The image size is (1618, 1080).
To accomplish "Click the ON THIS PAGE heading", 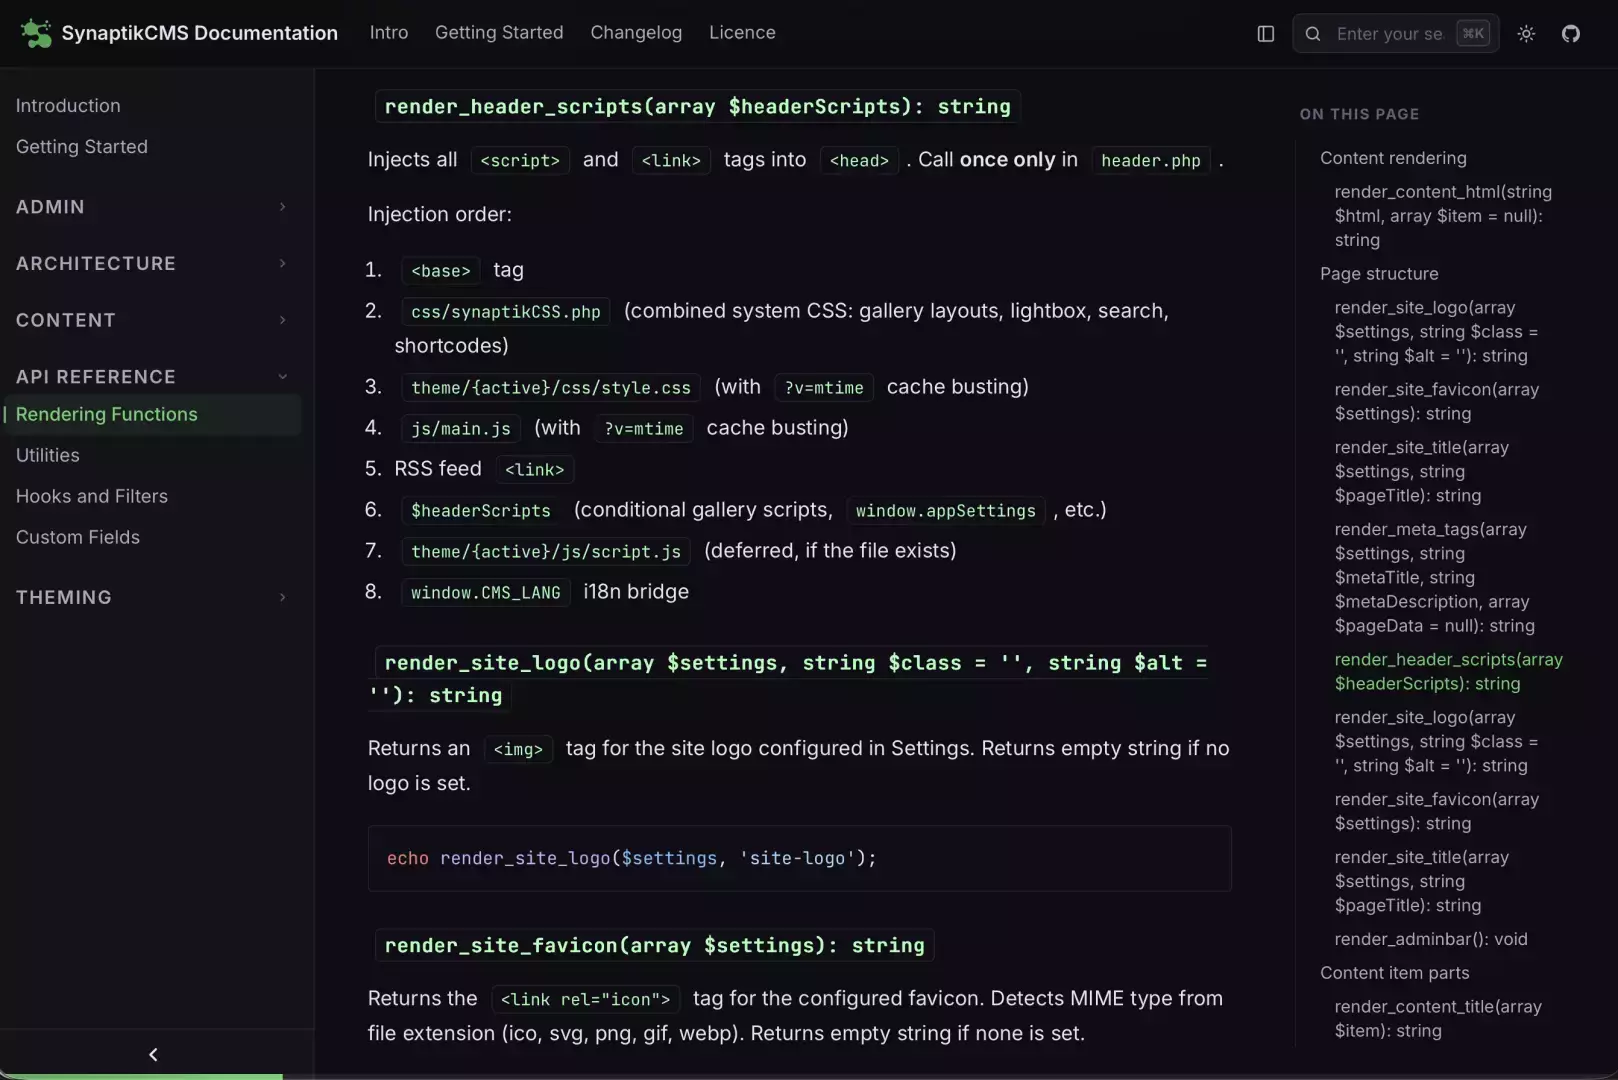I will tap(1359, 114).
